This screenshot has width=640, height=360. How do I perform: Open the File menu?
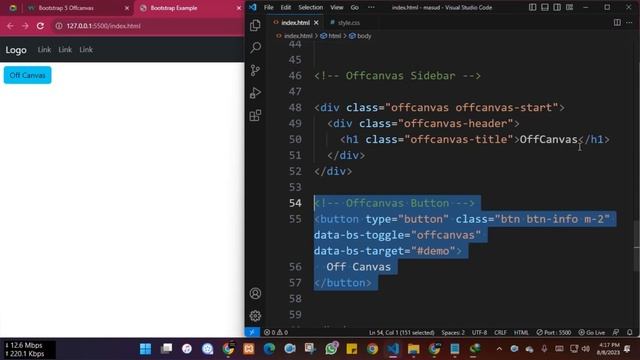[x=269, y=7]
